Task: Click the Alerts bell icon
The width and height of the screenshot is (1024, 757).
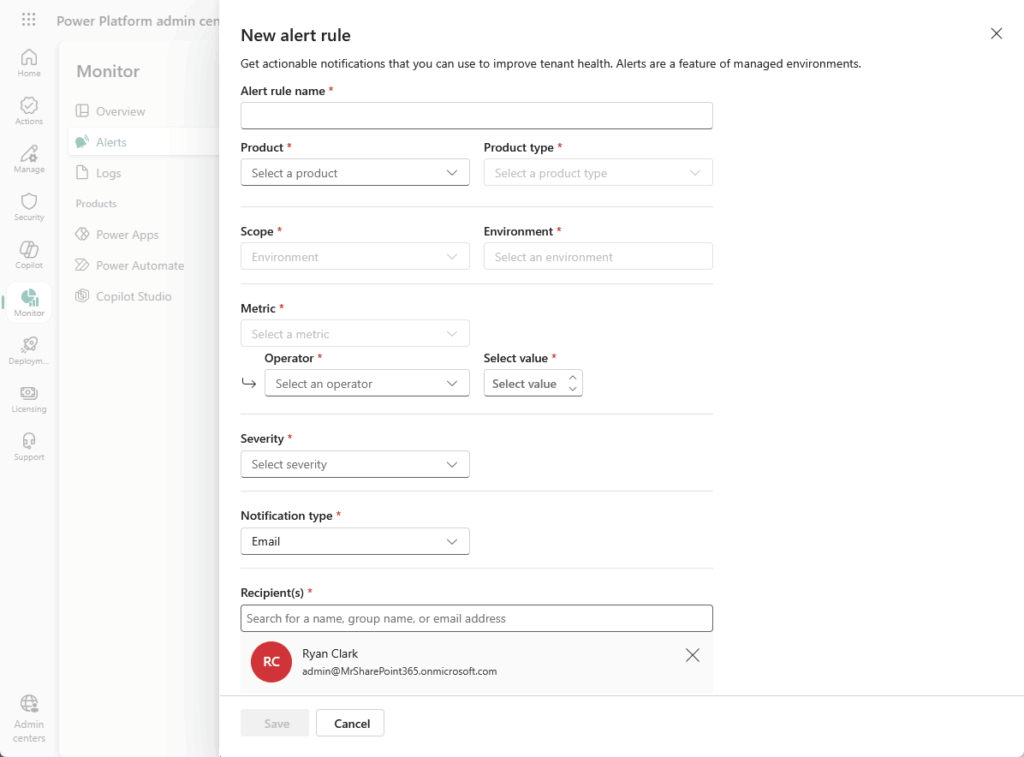Action: pos(82,142)
